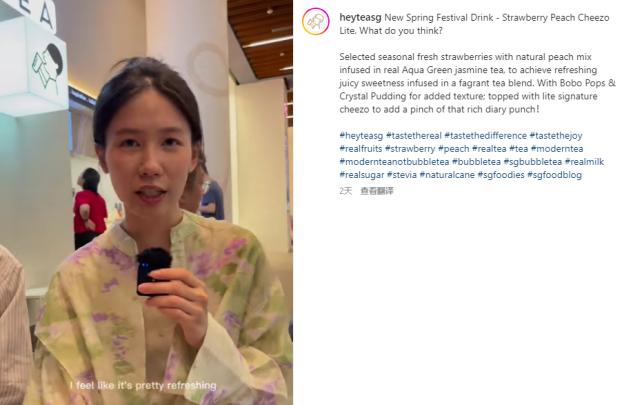
Task: Follow the #realtea hashtag
Action: pos(489,149)
